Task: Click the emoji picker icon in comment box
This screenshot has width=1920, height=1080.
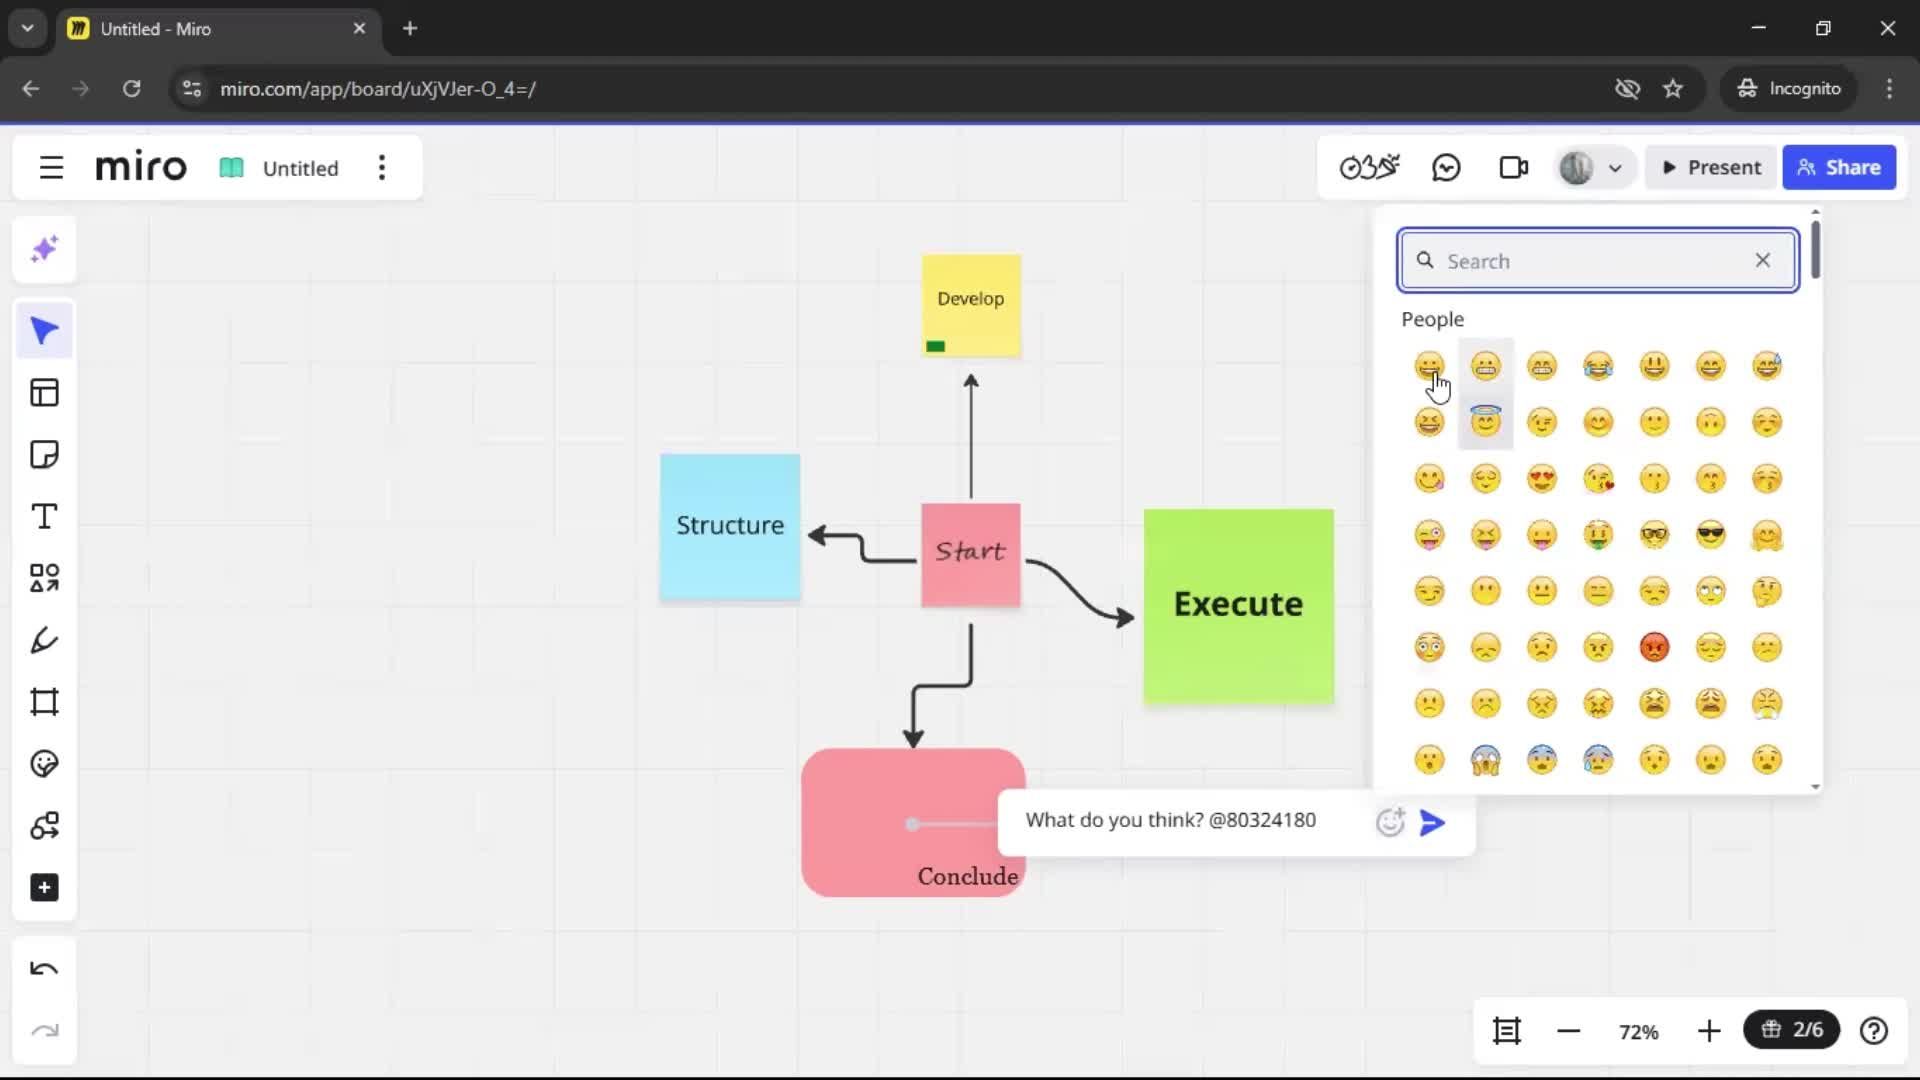Action: point(1390,822)
